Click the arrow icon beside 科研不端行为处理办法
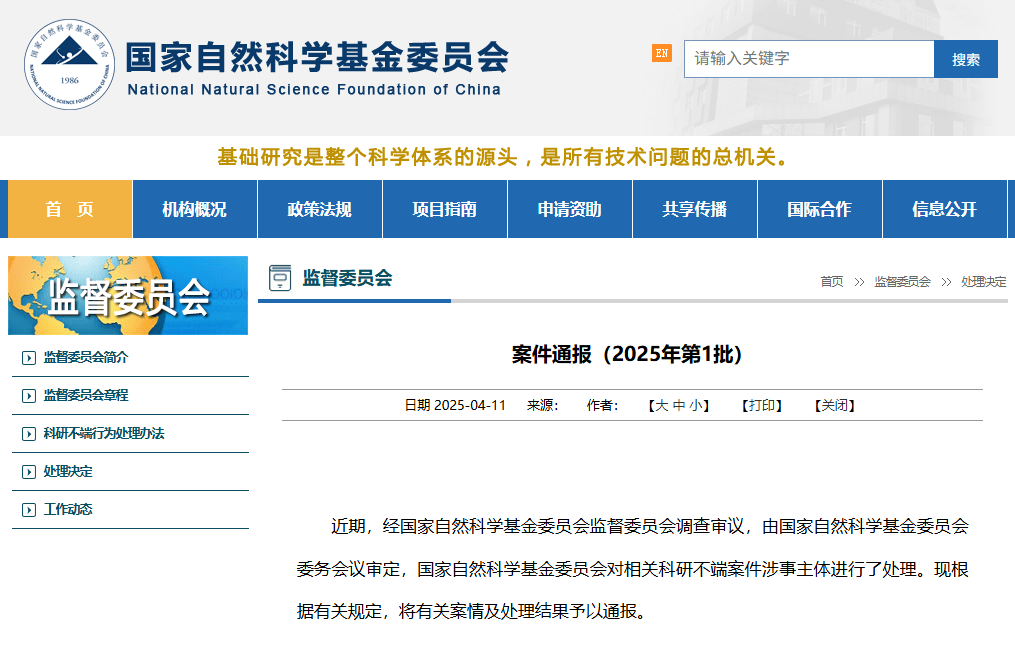Image resolution: width=1015 pixels, height=652 pixels. pyautogui.click(x=28, y=434)
